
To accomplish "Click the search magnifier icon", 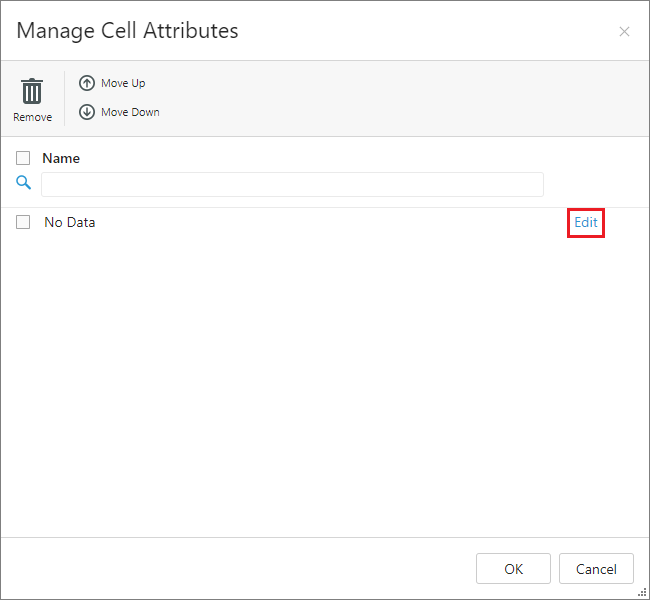I will (x=23, y=182).
